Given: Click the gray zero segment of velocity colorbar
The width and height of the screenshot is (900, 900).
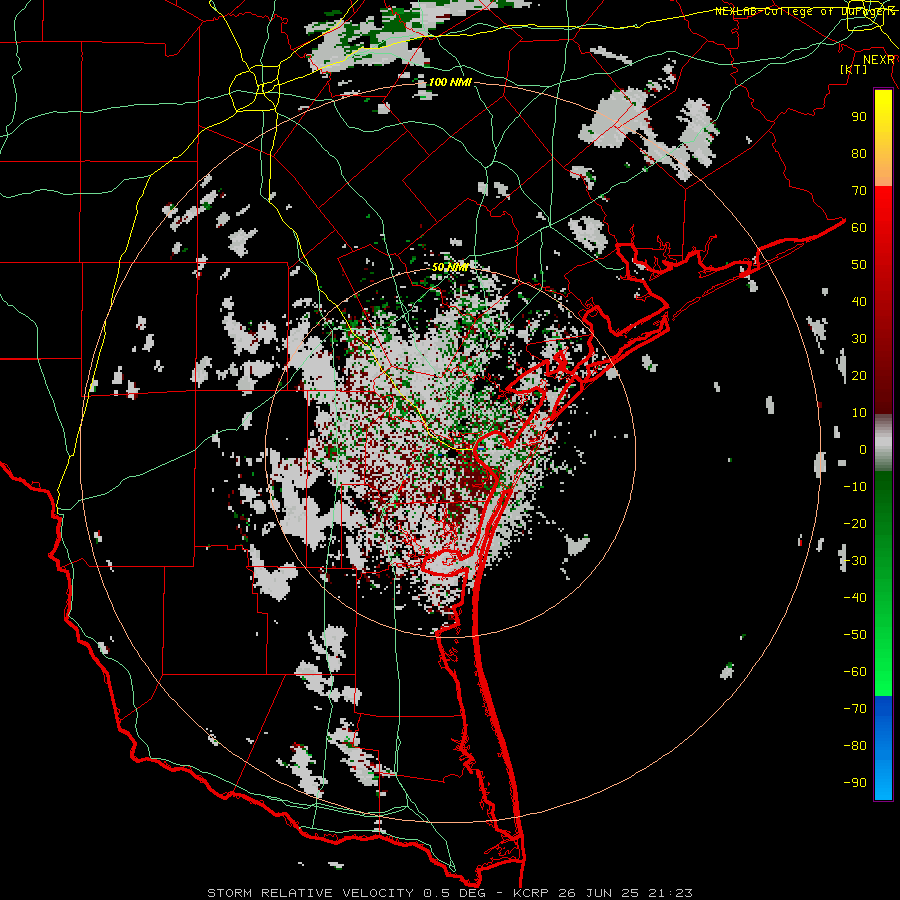Looking at the screenshot, I should 883,443.
